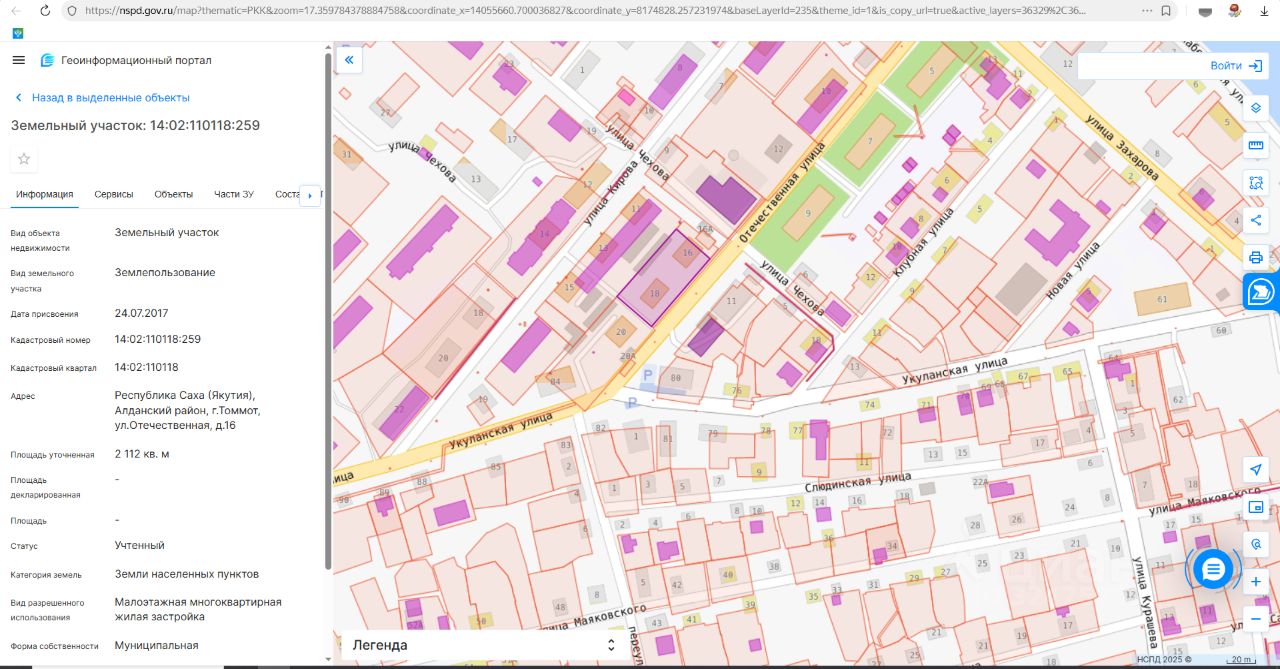This screenshot has width=1280, height=669.
Task: Open the map layers panel
Action: pos(1256,108)
